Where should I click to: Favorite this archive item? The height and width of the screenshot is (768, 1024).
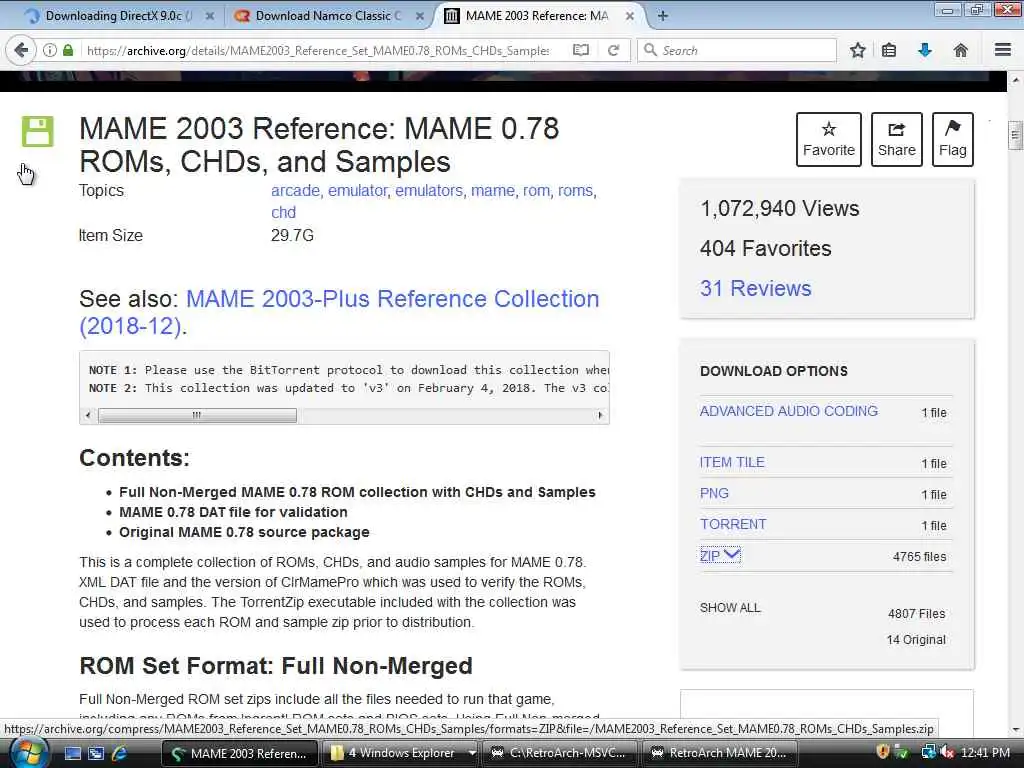coord(829,139)
